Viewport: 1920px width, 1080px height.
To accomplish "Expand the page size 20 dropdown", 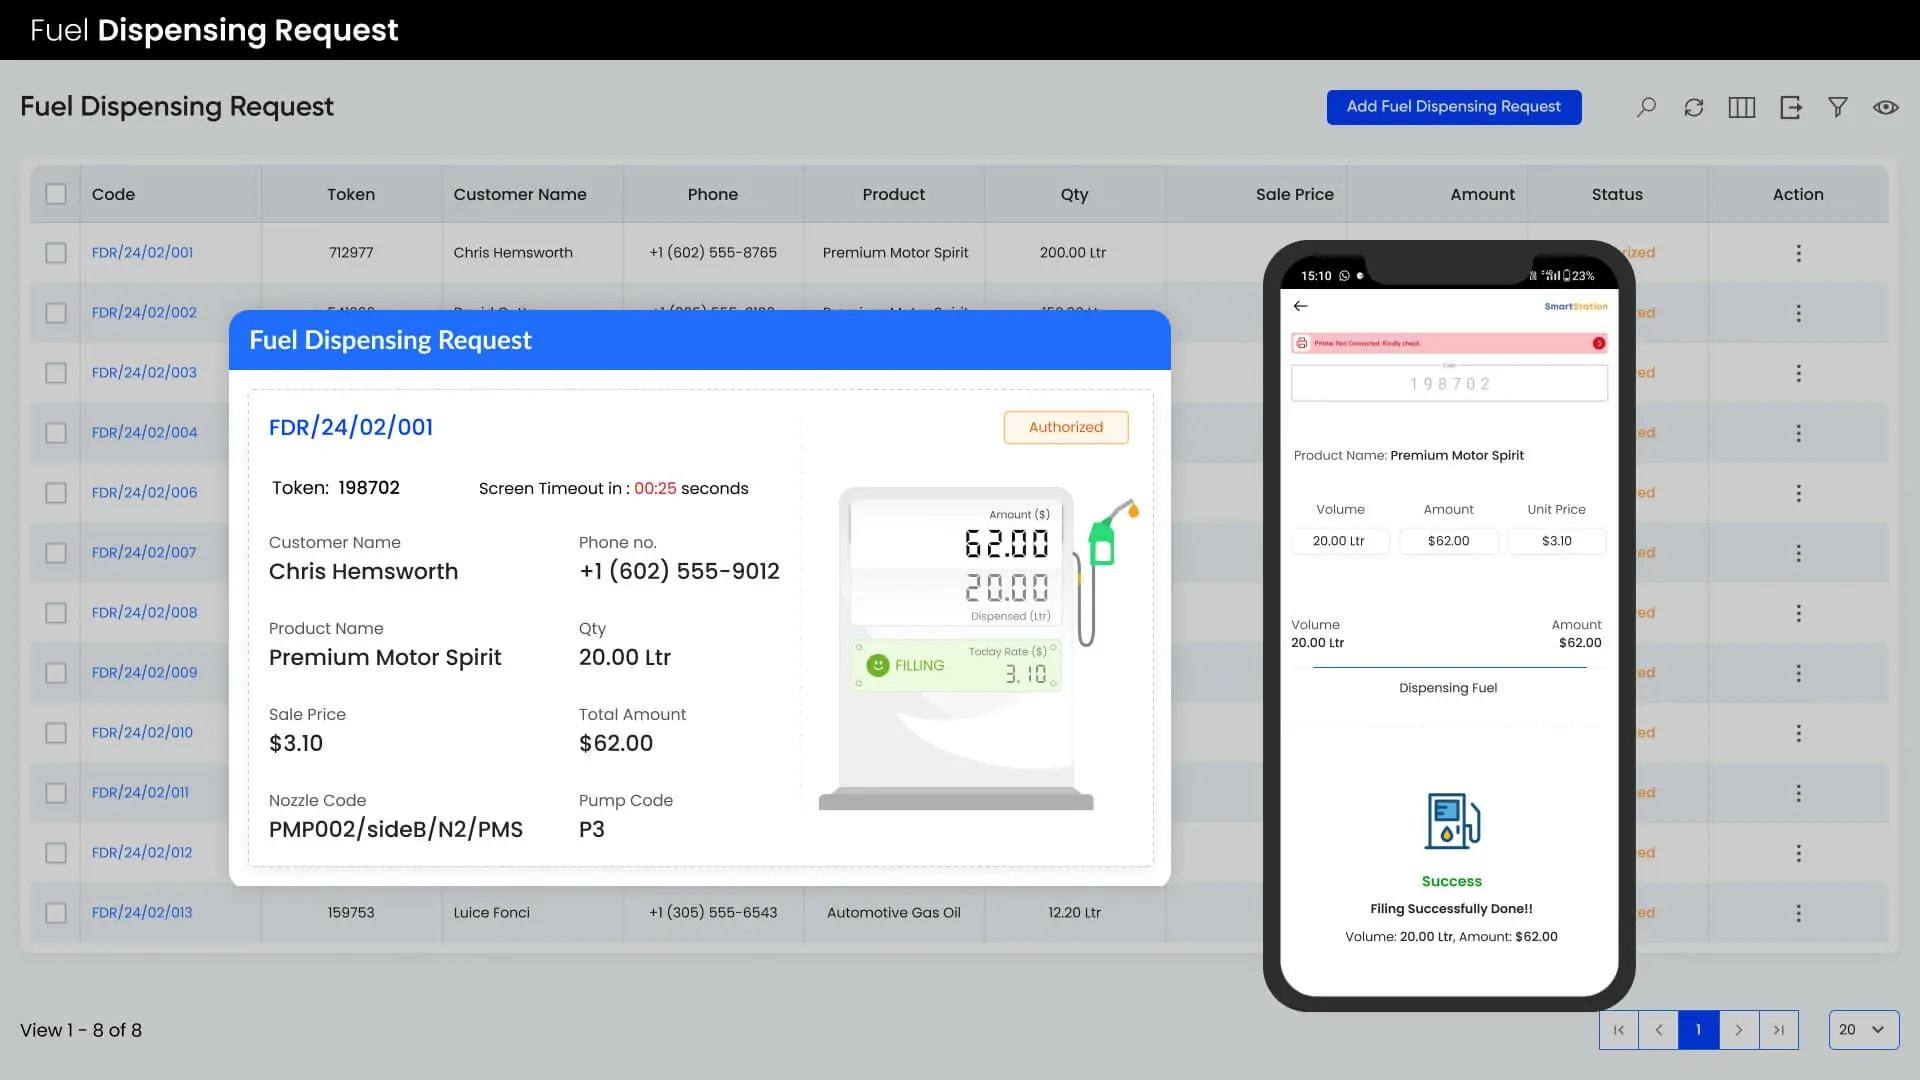I will tap(1863, 1029).
